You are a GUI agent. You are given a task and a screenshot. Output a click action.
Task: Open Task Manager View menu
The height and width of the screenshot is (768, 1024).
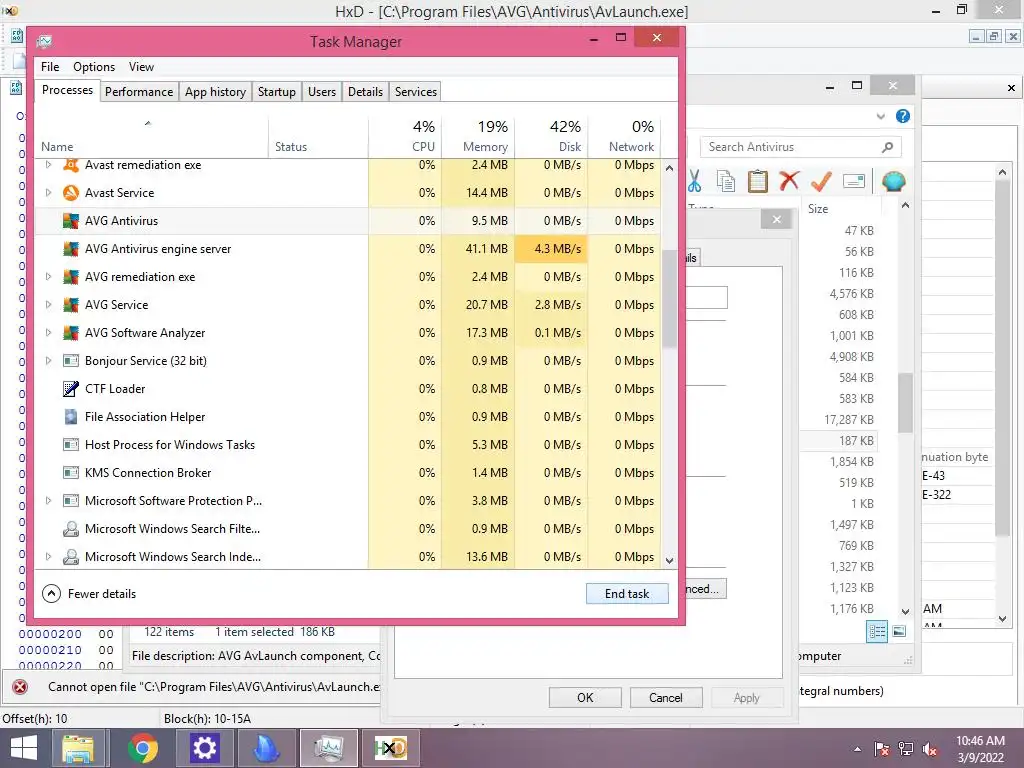point(141,67)
